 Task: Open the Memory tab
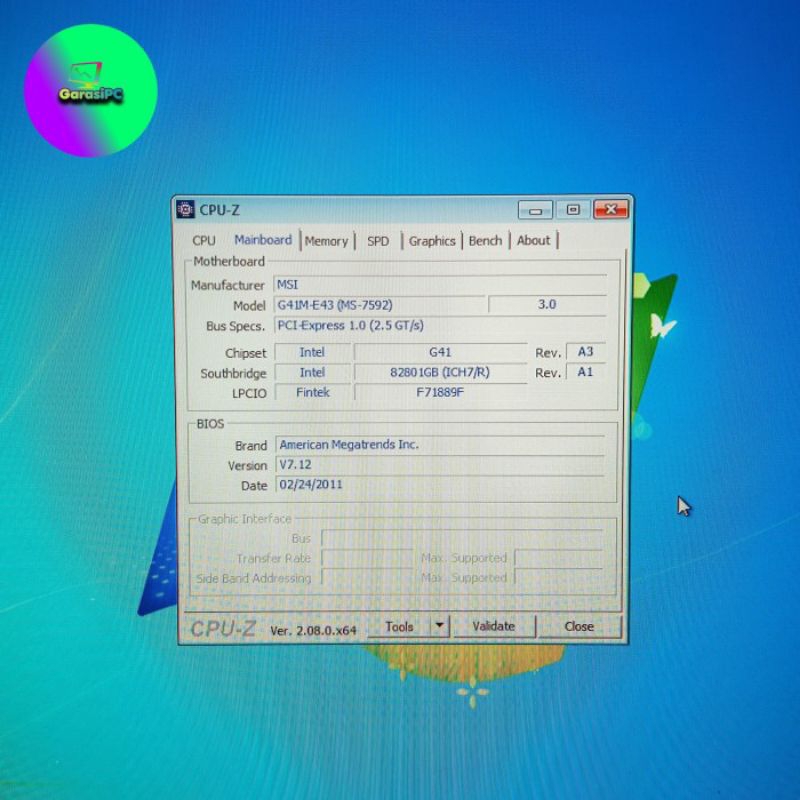(326, 241)
